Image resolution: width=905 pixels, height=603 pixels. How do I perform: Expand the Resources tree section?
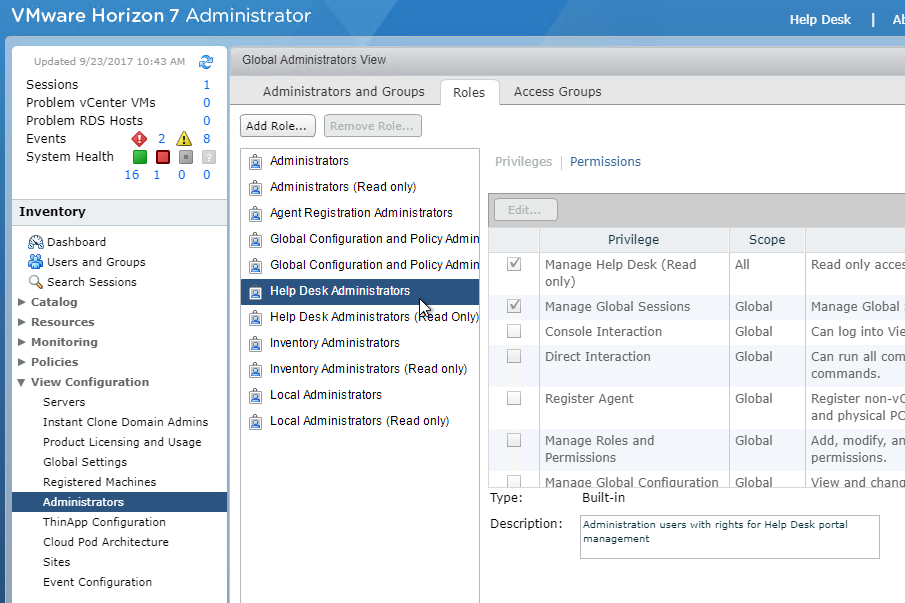[21, 322]
